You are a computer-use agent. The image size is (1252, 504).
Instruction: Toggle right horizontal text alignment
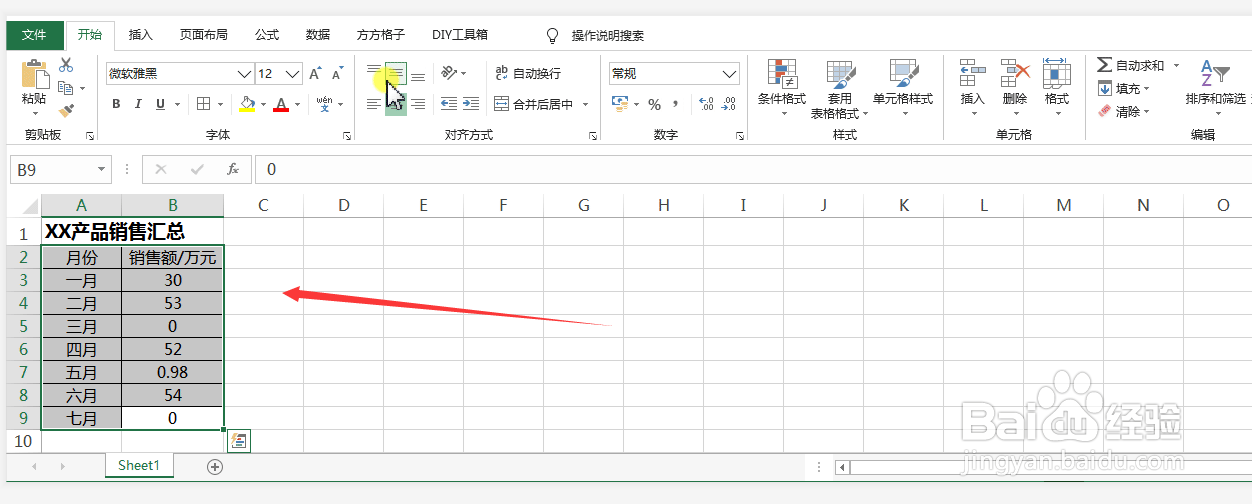[418, 104]
